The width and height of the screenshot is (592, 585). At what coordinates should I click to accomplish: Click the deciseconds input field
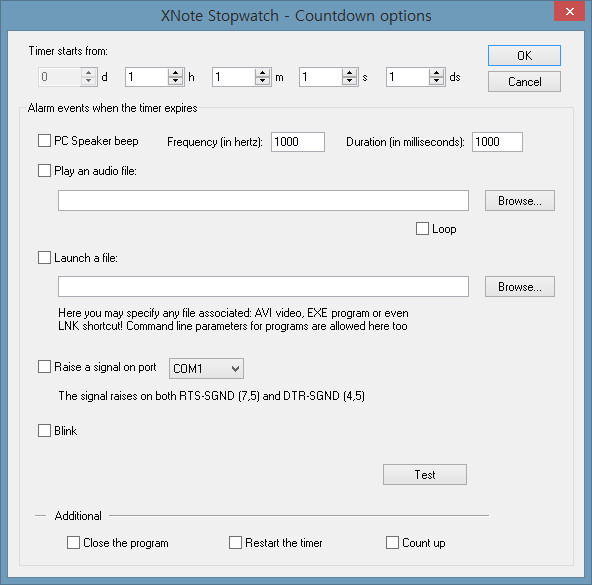pos(408,77)
